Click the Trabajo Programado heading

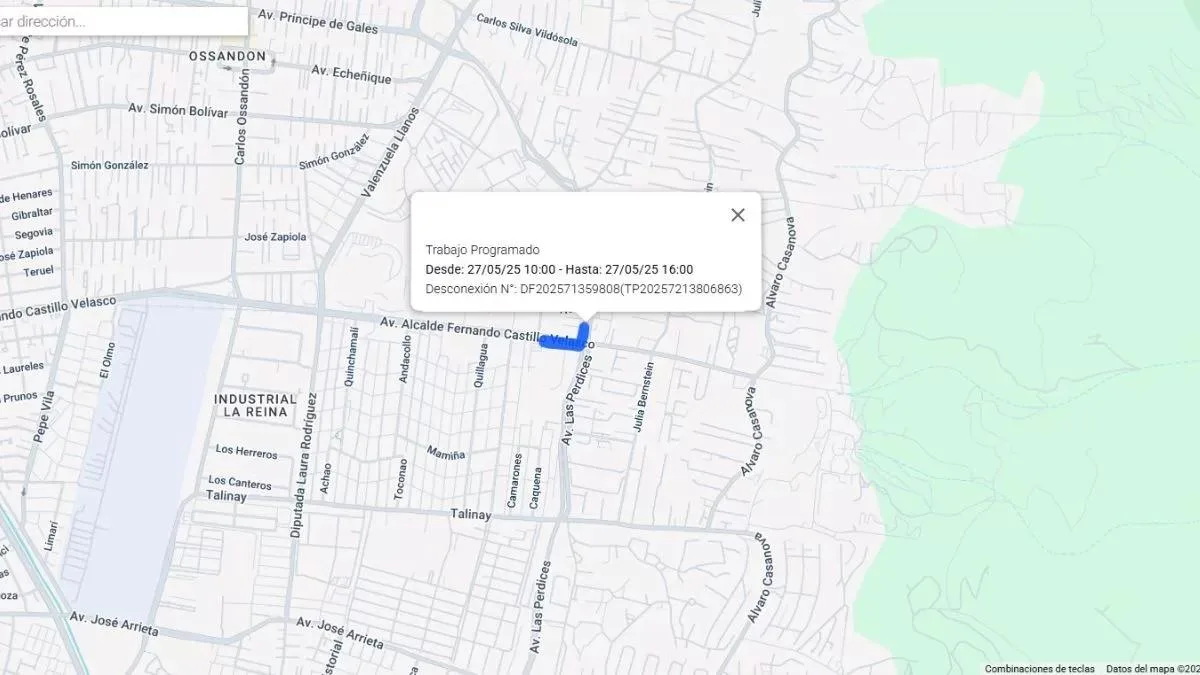pos(482,250)
